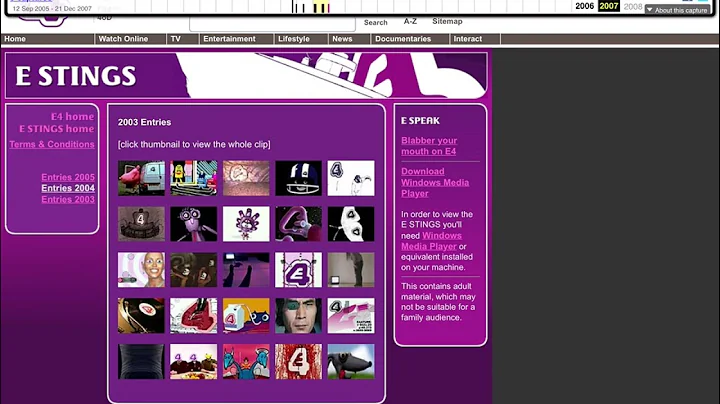Open the Documentaries menu item

coord(403,39)
